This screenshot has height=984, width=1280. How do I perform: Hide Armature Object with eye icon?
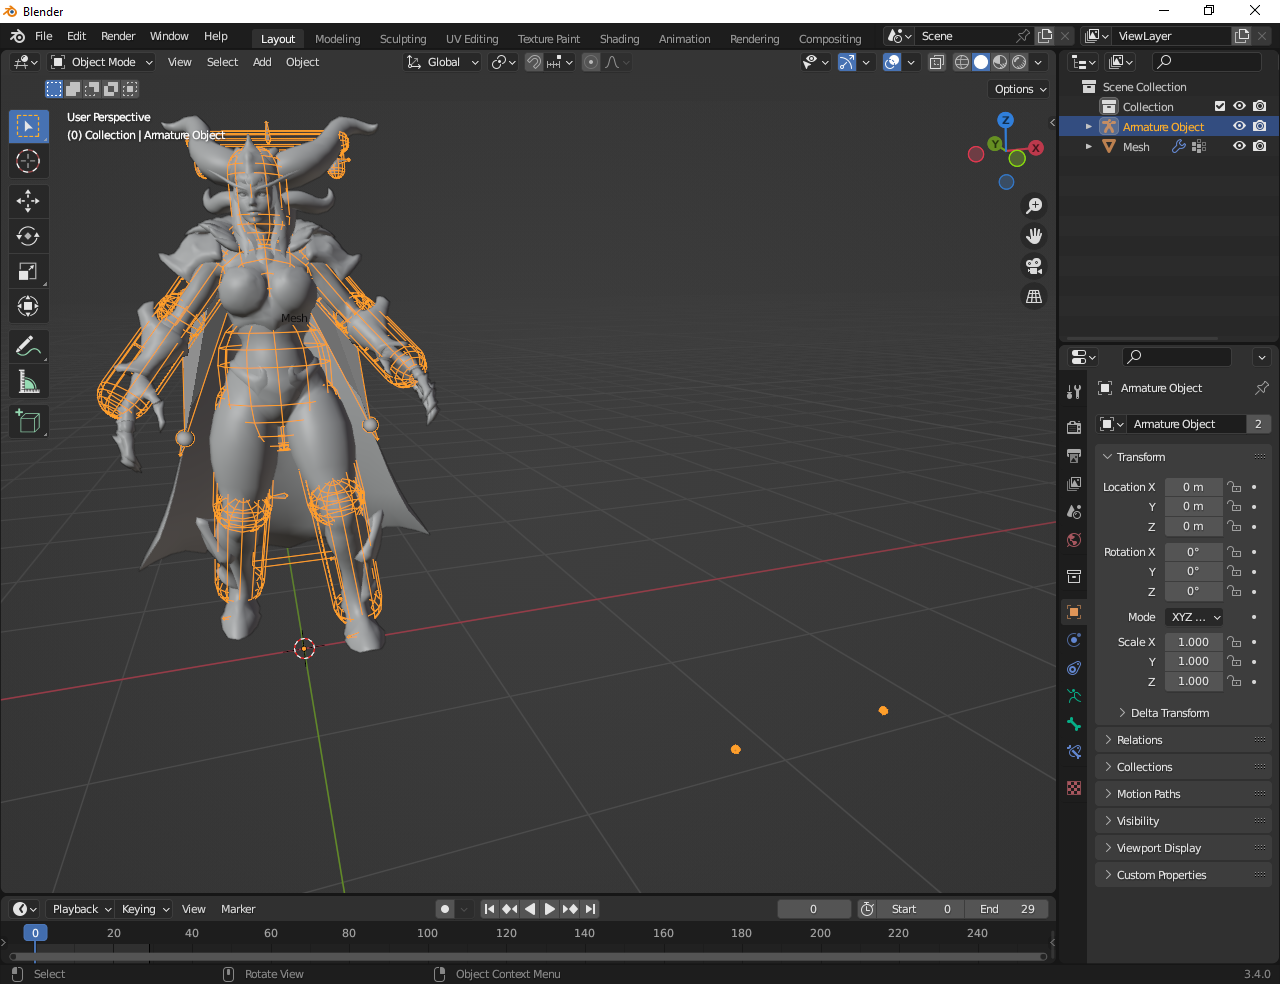(1239, 127)
